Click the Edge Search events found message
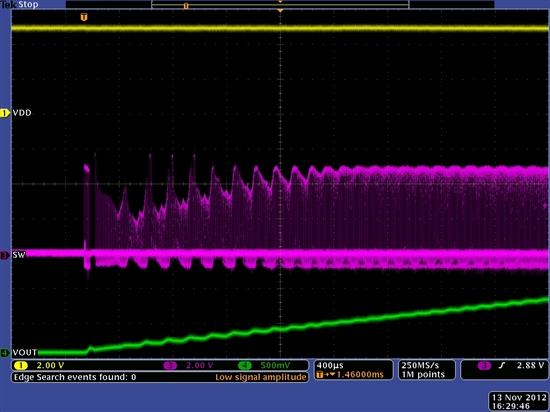Image resolution: width=550 pixels, height=412 pixels. pos(75,377)
